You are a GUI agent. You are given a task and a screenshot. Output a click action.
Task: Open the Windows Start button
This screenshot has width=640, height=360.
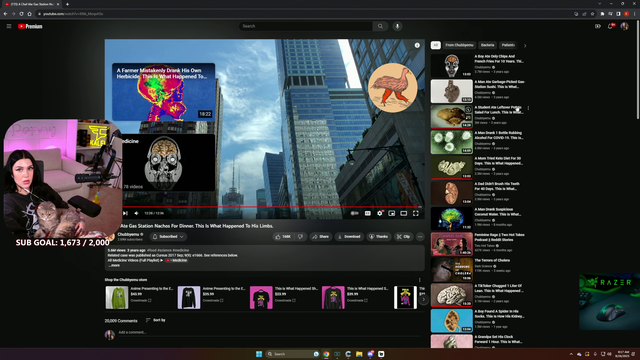point(259,354)
